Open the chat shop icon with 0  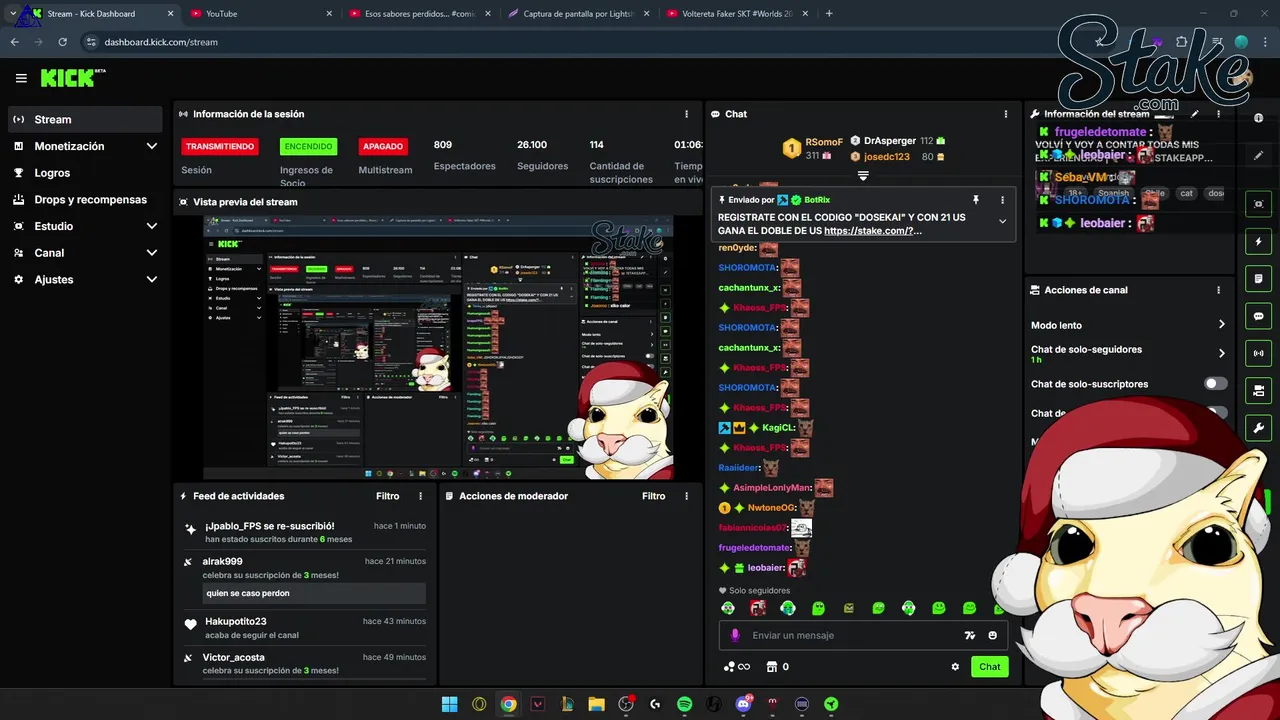778,667
